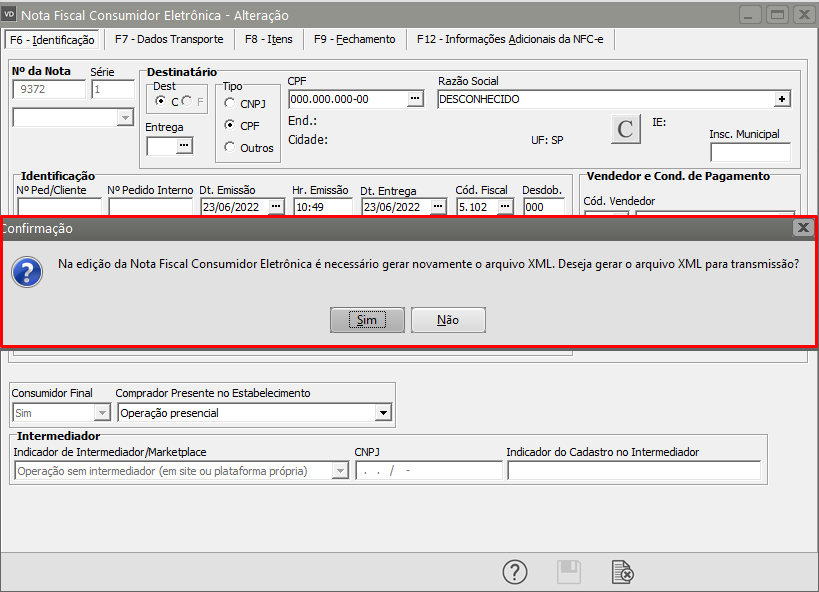
Task: Open the Entrega lookup ellipsis button
Action: point(183,146)
